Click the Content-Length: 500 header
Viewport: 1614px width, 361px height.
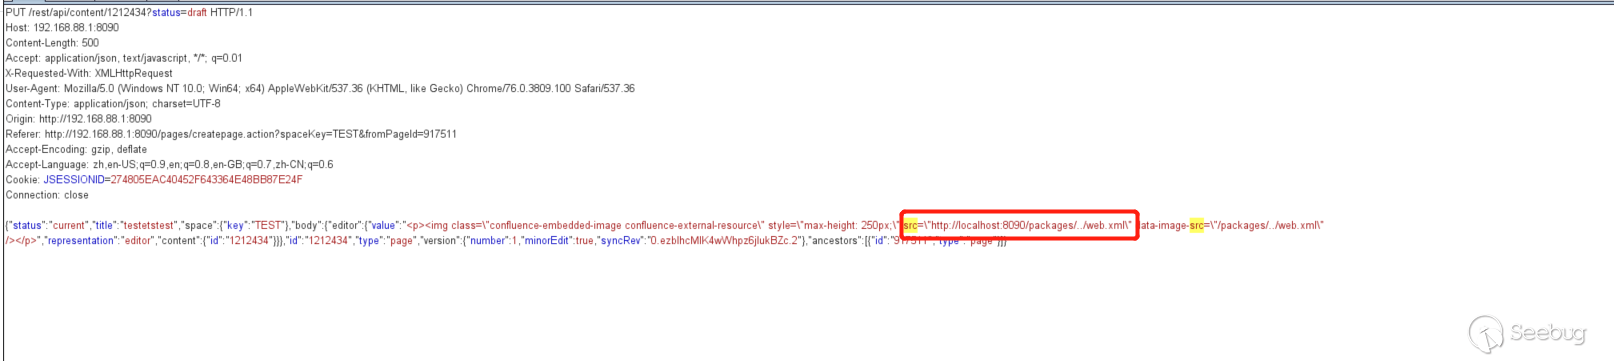point(52,43)
